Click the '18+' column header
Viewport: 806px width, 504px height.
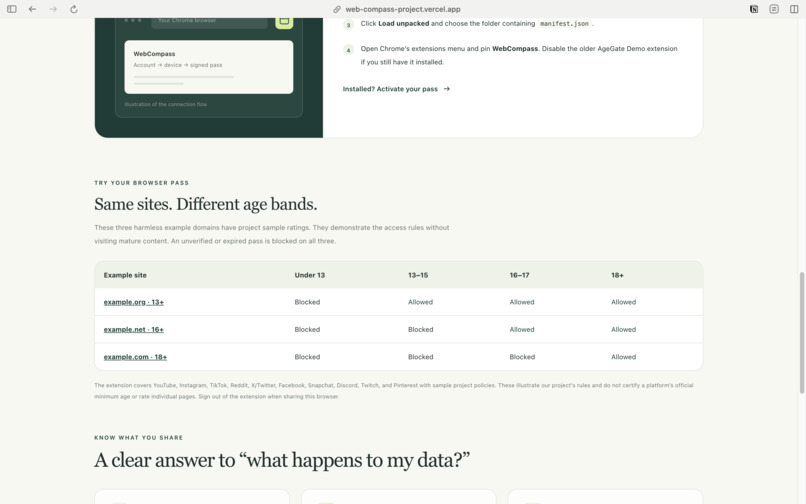coord(617,275)
